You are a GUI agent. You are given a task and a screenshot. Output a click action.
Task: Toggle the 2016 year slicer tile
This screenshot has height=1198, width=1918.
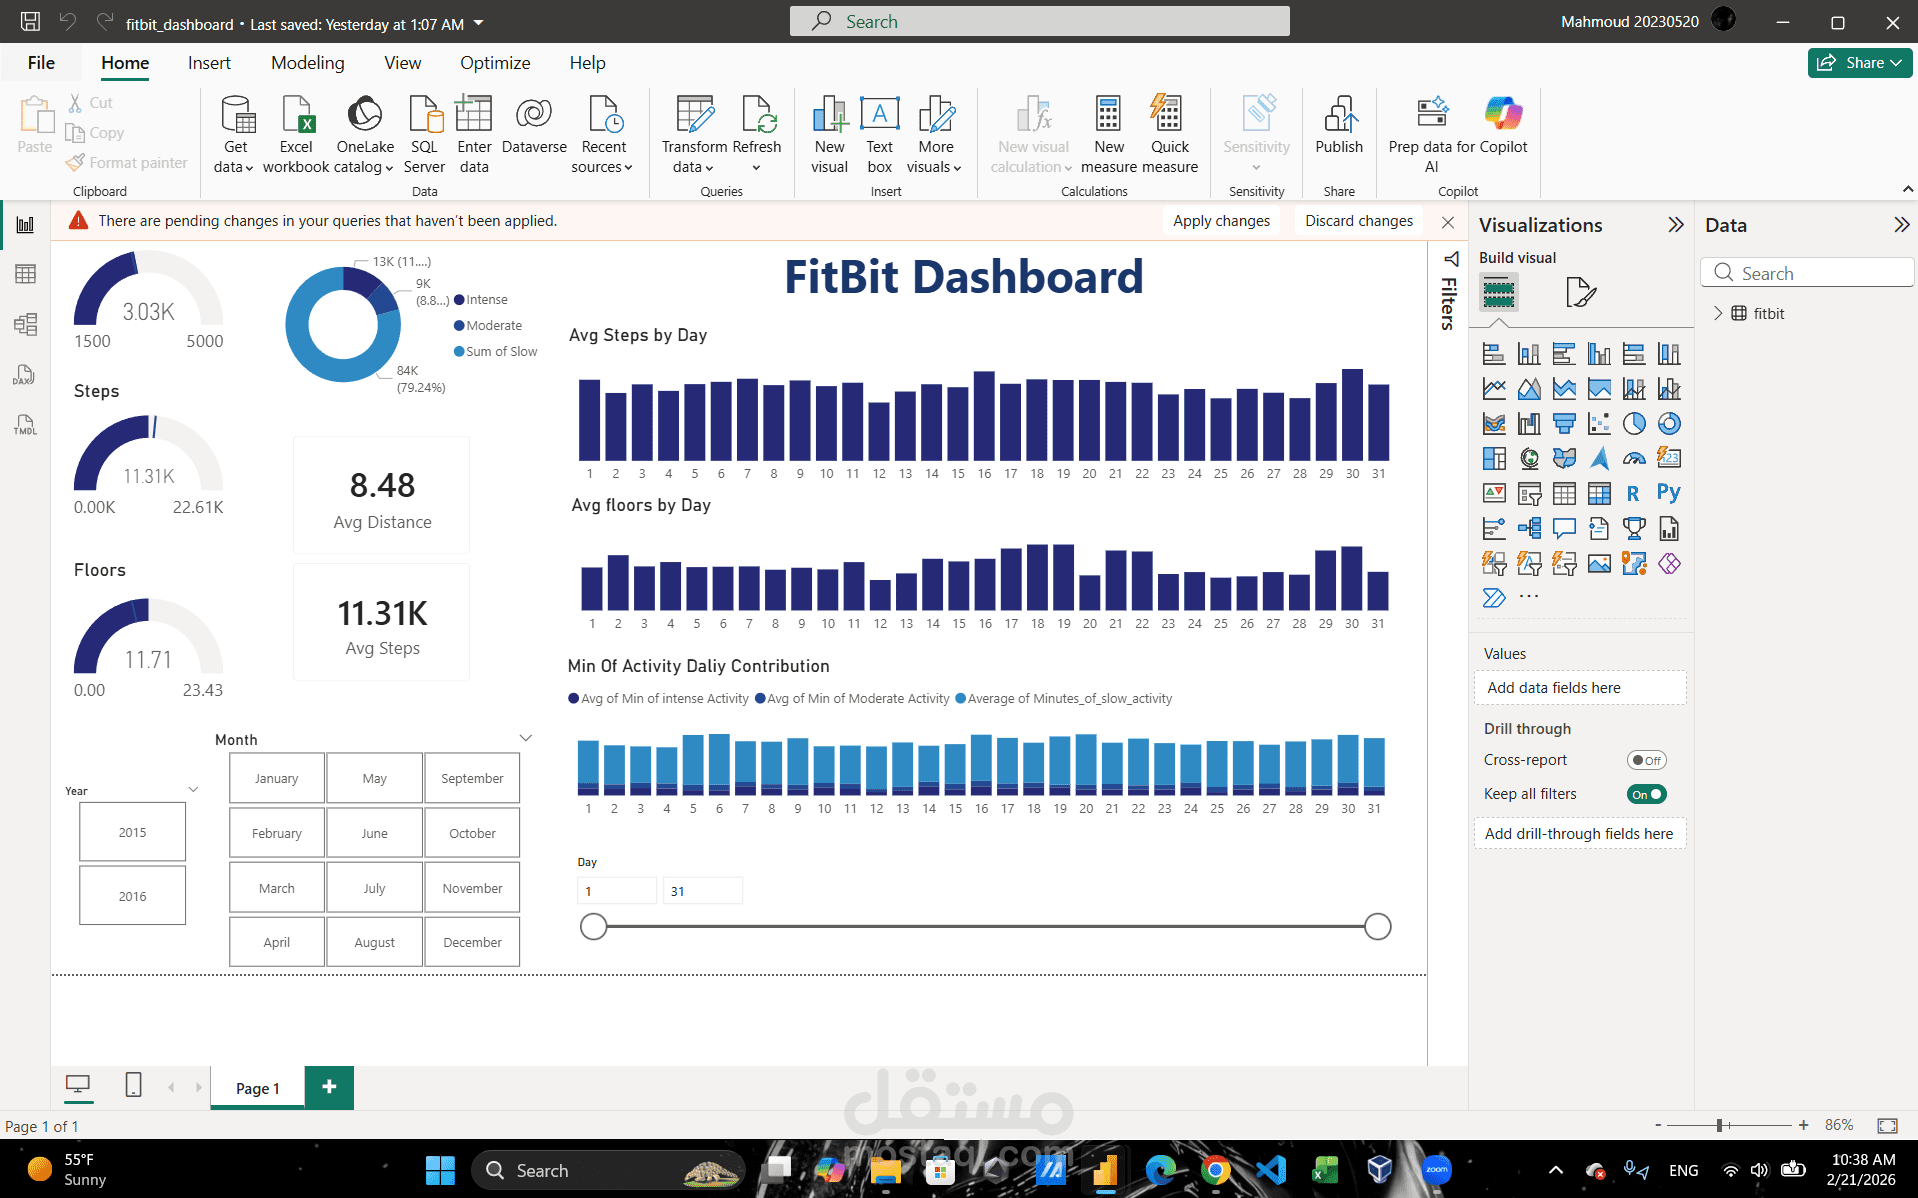pos(132,896)
